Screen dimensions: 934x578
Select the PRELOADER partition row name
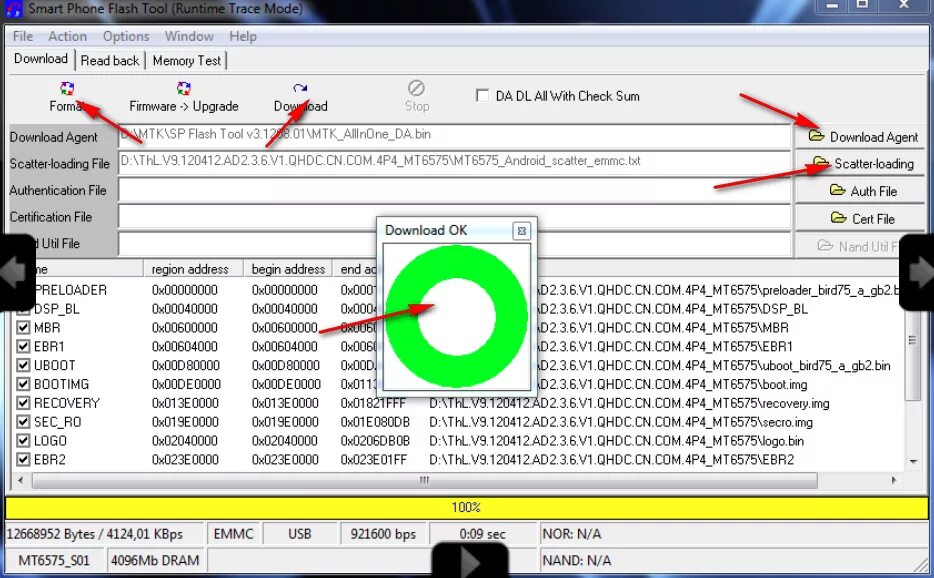click(x=70, y=290)
